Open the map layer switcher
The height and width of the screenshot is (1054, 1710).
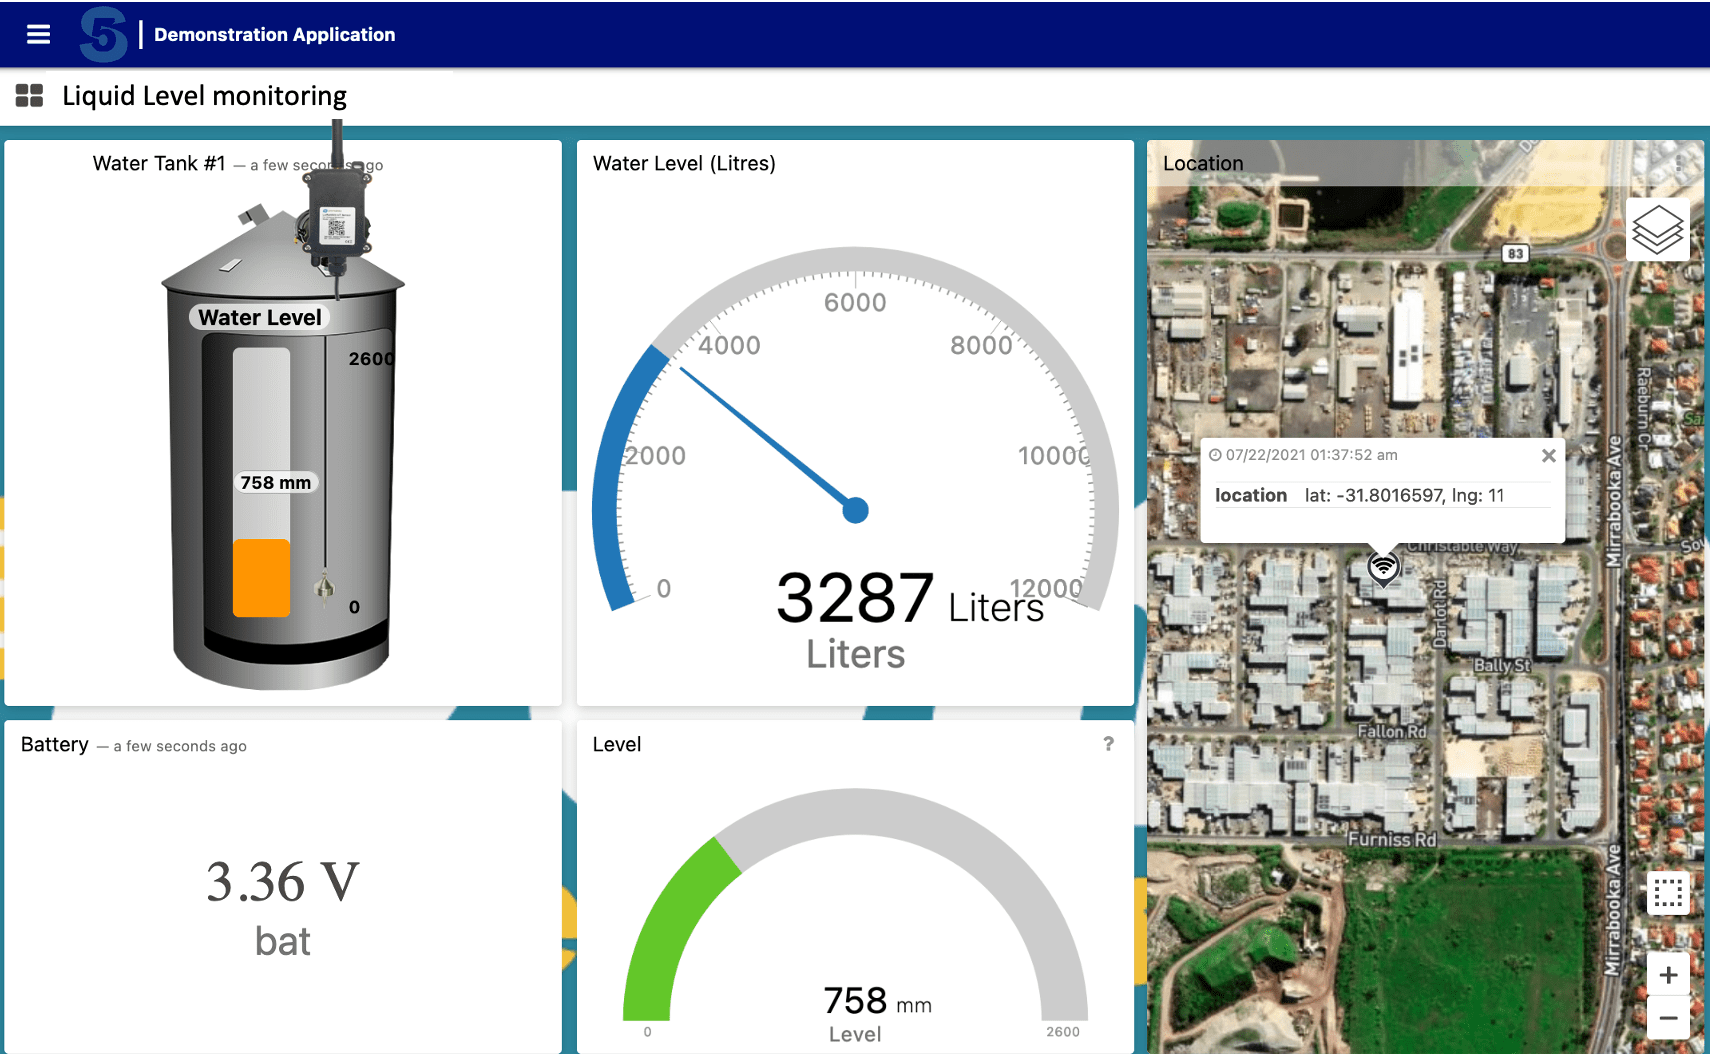point(1657,228)
